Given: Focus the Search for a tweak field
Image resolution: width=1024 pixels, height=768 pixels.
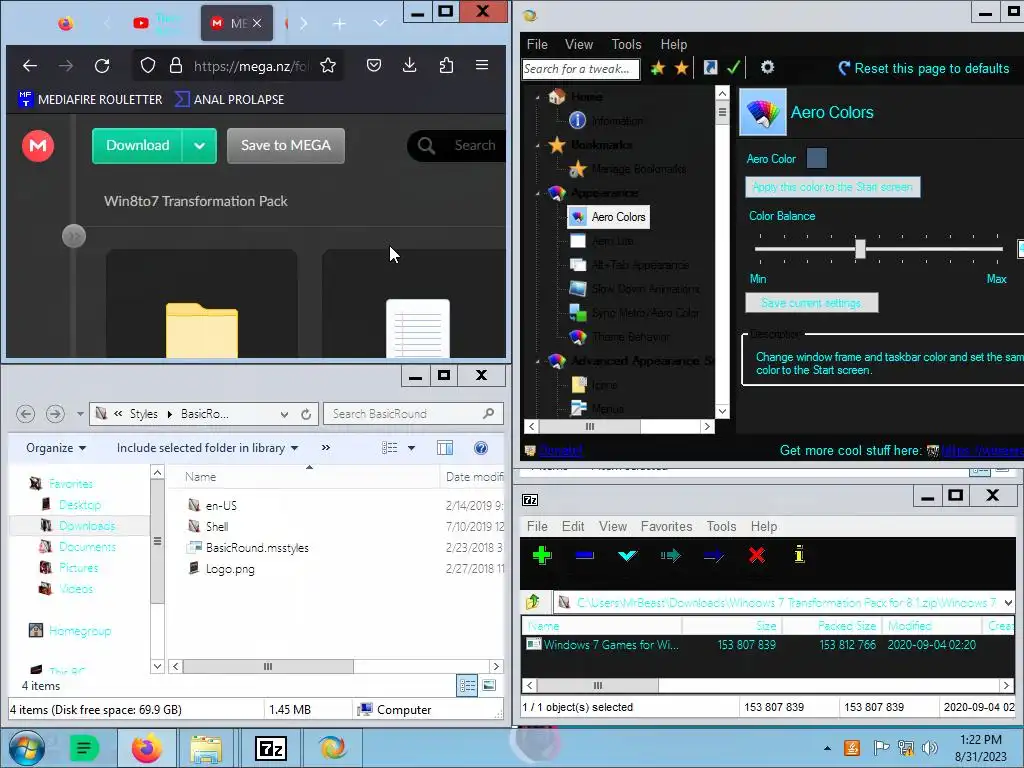Looking at the screenshot, I should point(581,69).
